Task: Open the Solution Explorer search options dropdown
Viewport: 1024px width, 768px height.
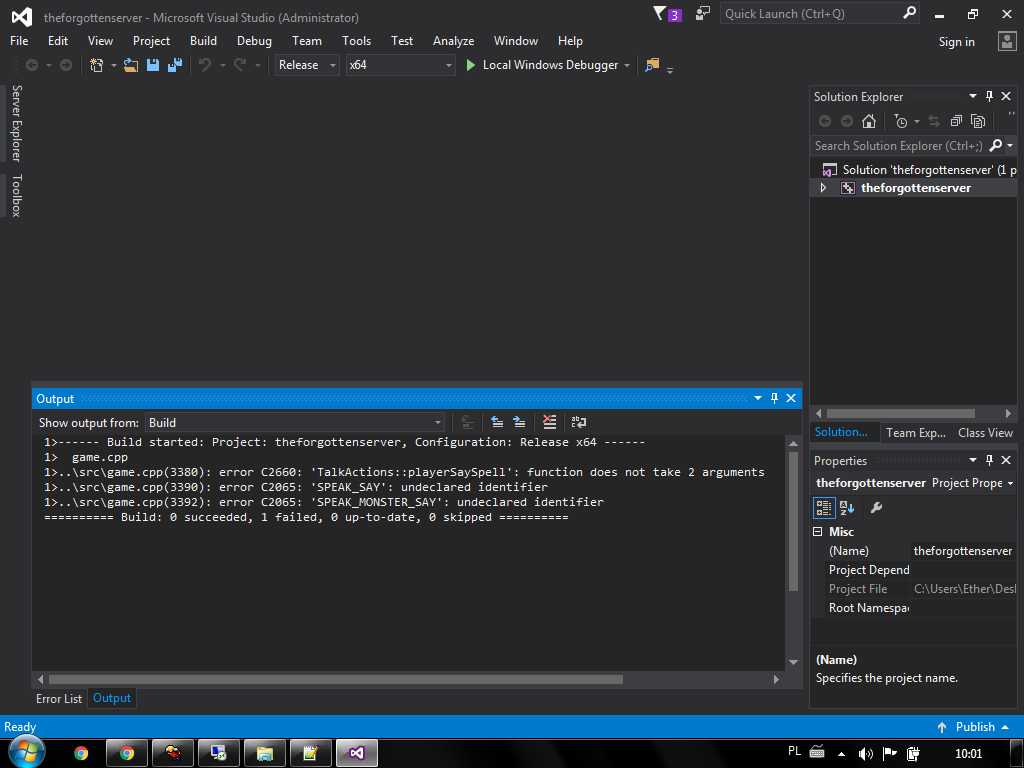Action: (1010, 146)
